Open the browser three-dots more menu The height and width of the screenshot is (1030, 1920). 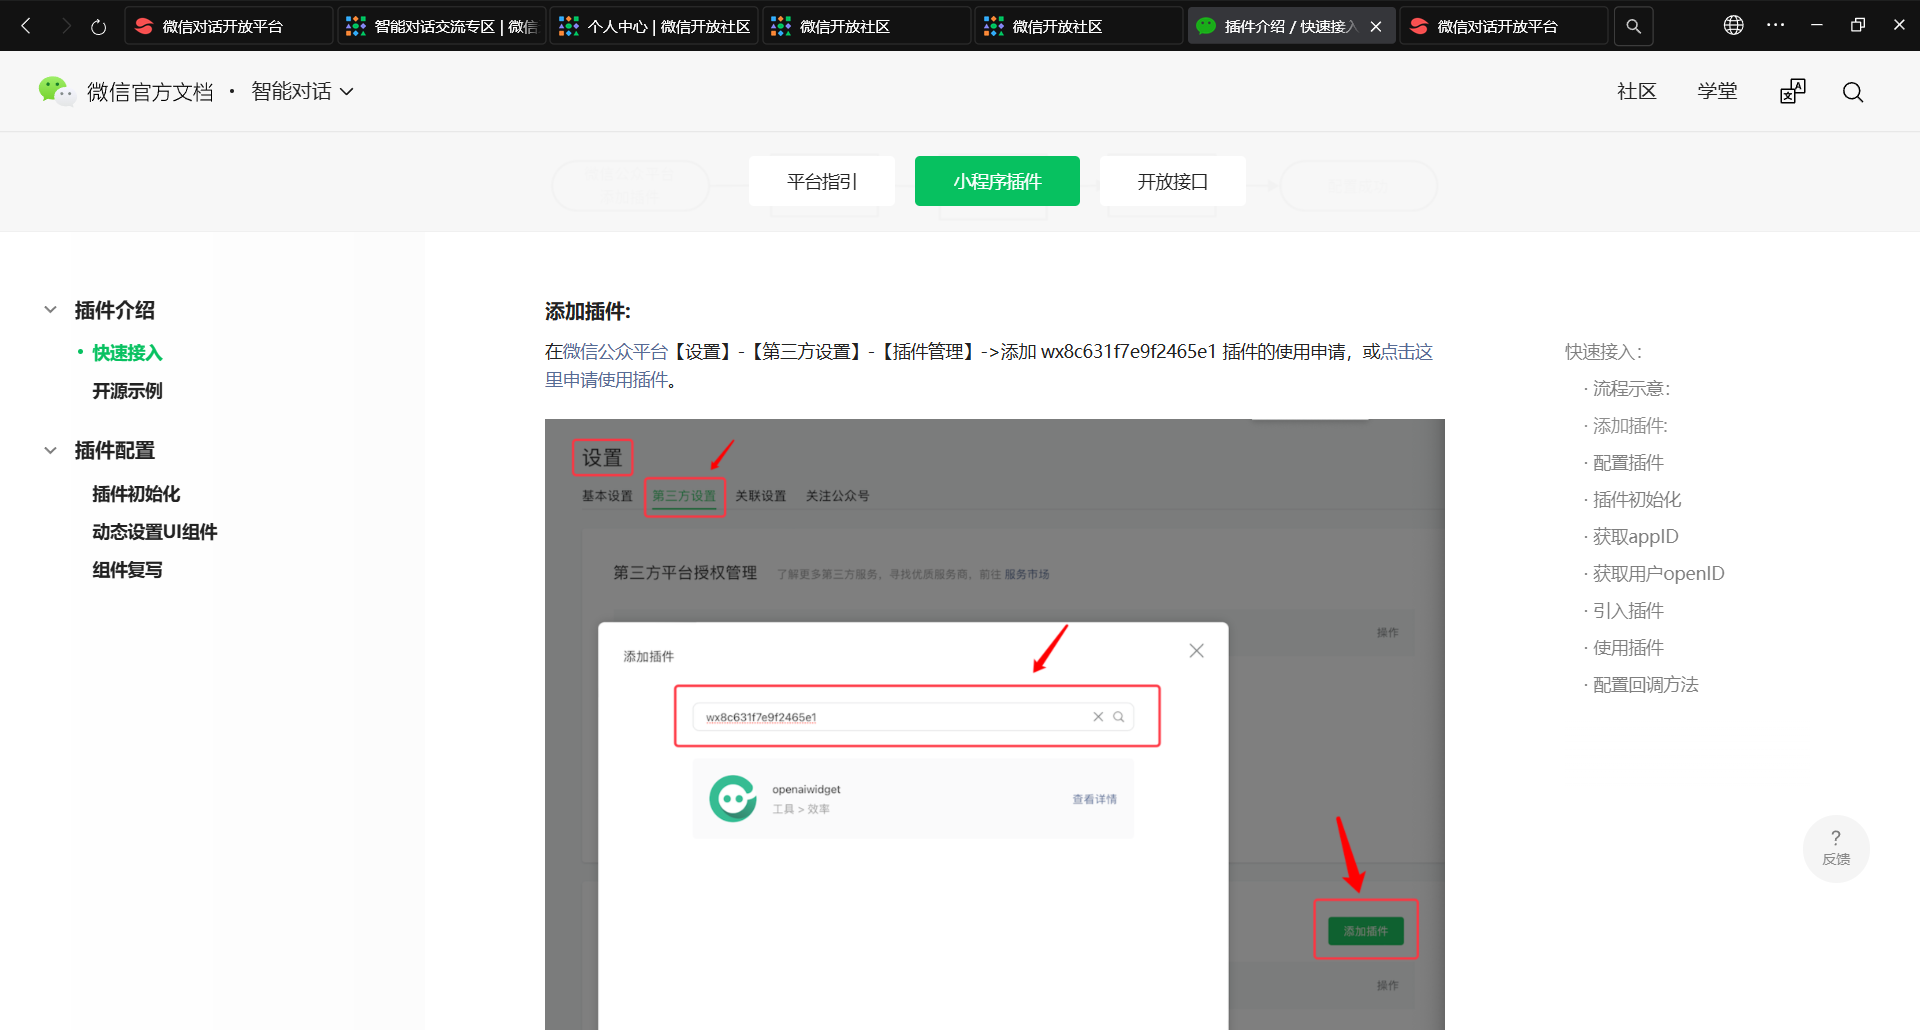[1776, 25]
